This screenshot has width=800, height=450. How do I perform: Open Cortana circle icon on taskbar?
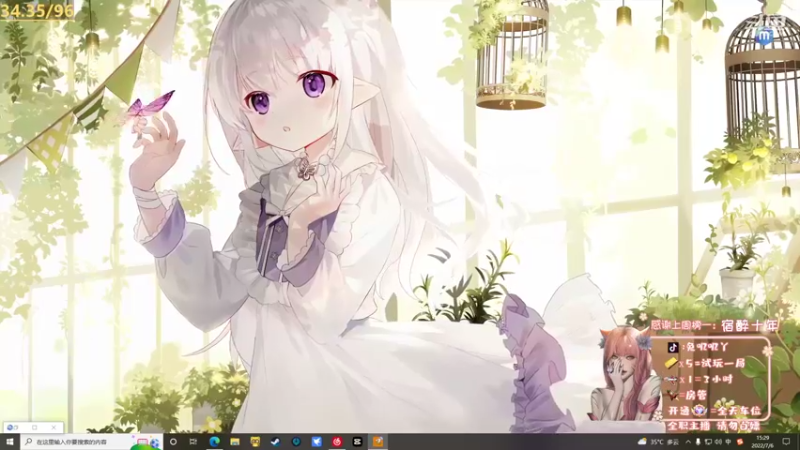point(173,441)
